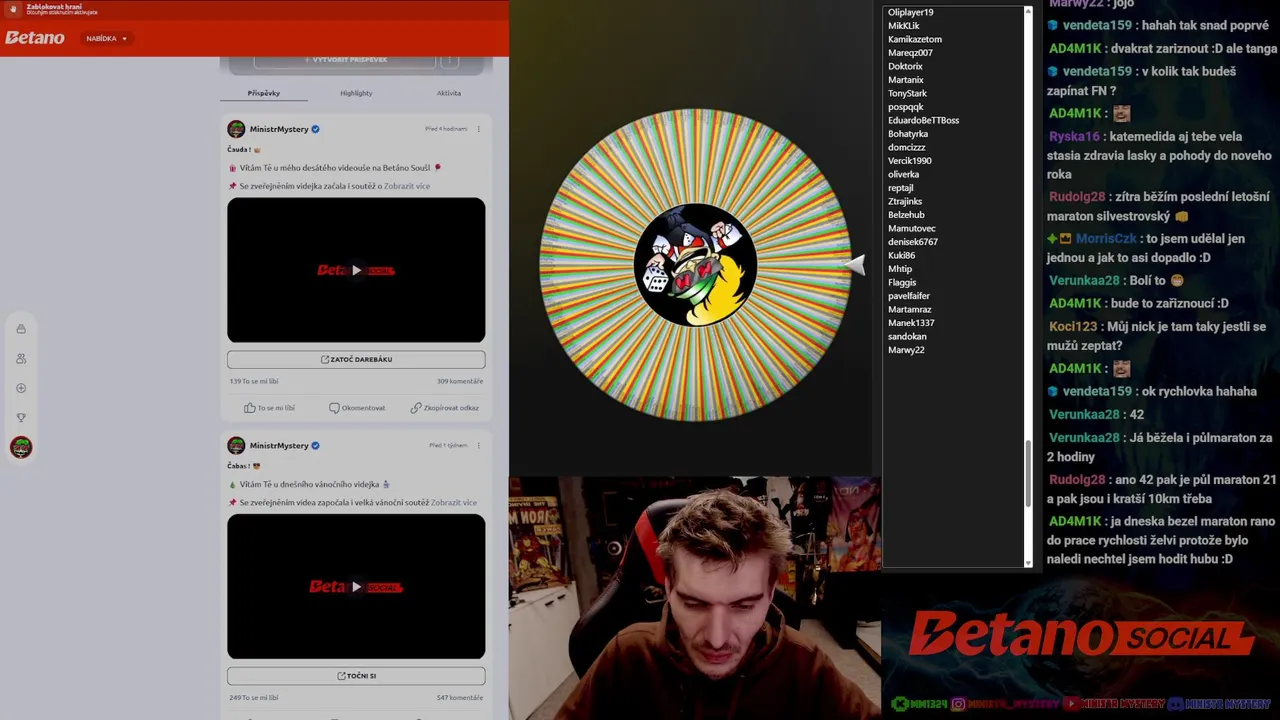Spin the wheel by clicking its center image
The image size is (1280, 720).
point(695,265)
